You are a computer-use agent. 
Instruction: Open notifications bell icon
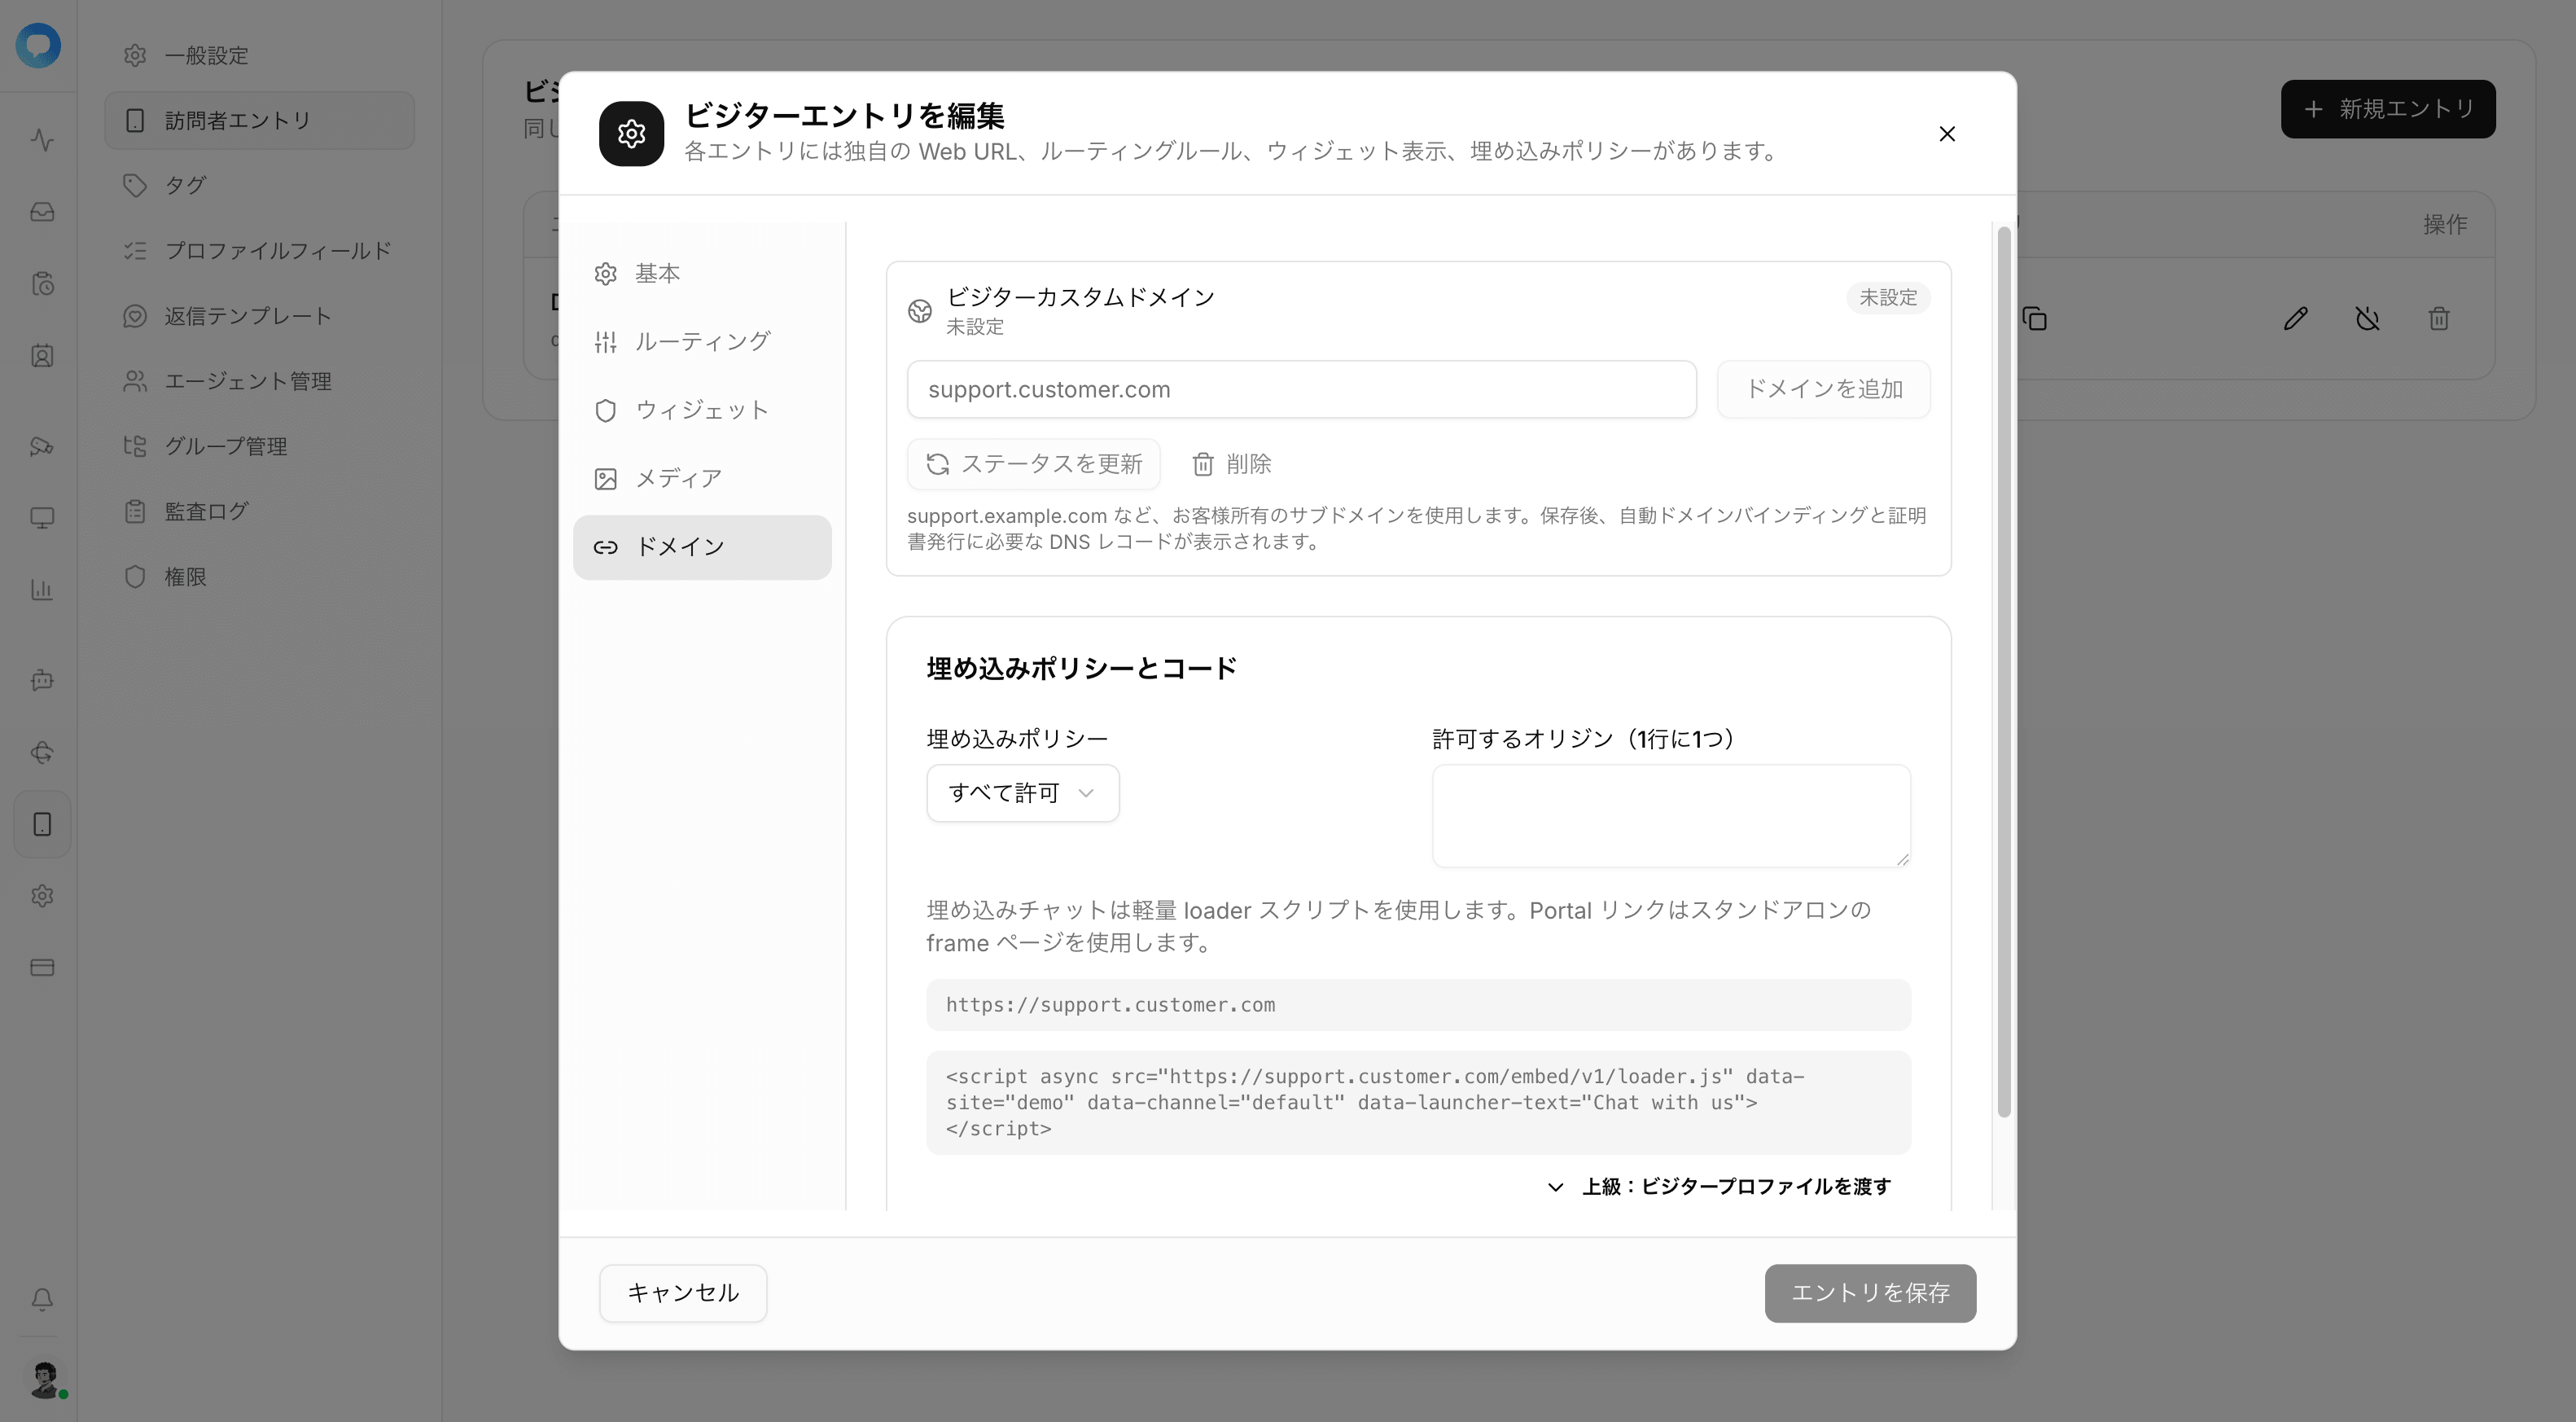coord(42,1299)
